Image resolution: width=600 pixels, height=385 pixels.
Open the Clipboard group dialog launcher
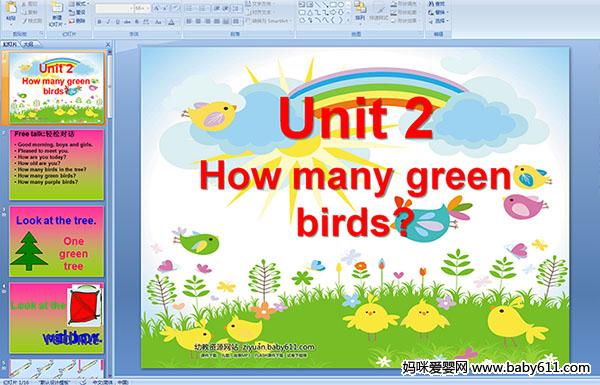(x=41, y=33)
